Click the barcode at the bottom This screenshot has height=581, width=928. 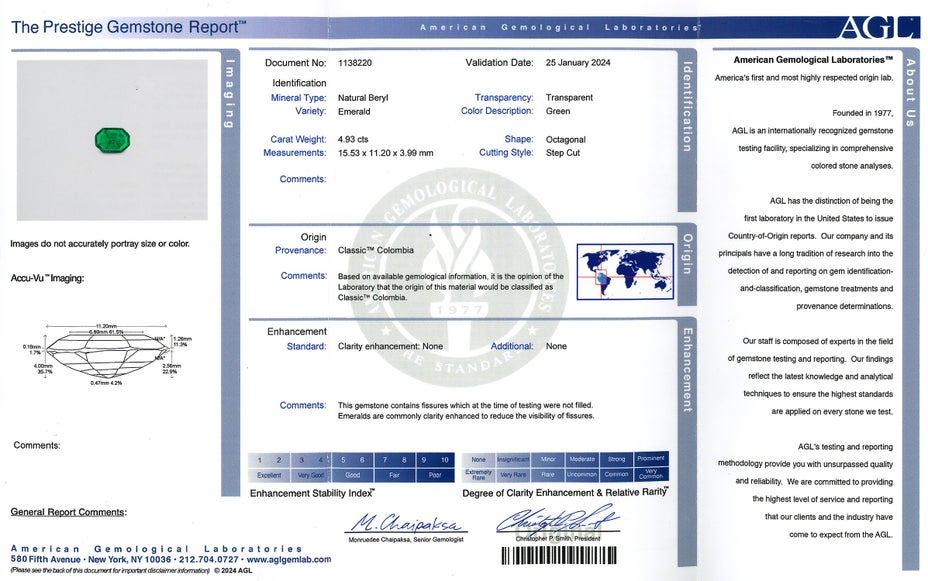pyautogui.click(x=558, y=556)
